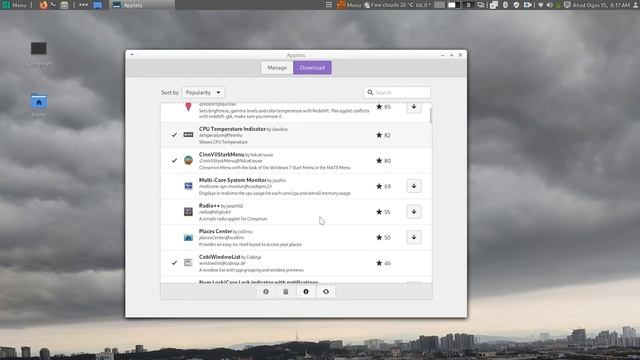Select the Places Center title
Image resolution: width=640 pixels, height=360 pixels.
coord(216,231)
